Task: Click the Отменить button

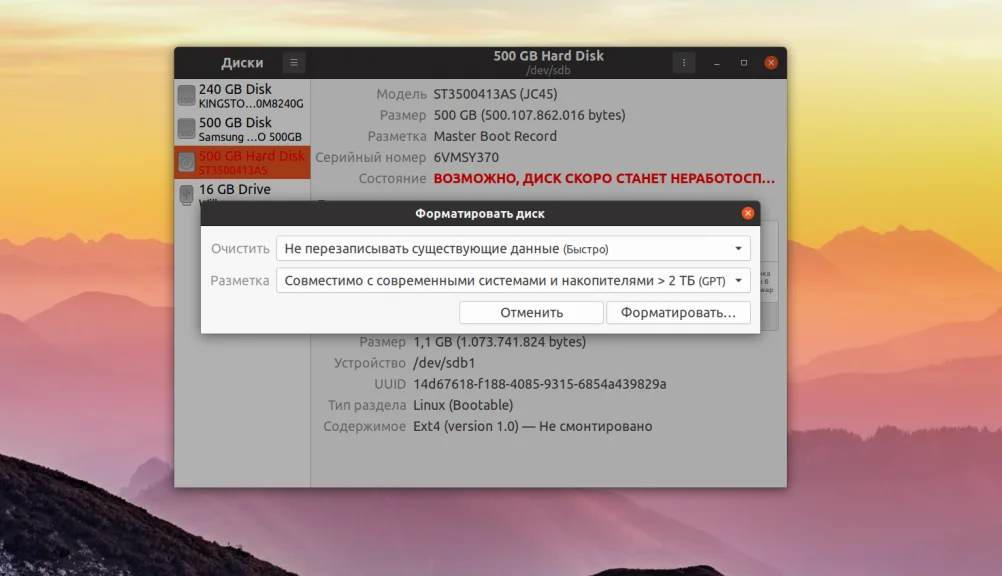Action: (x=531, y=313)
